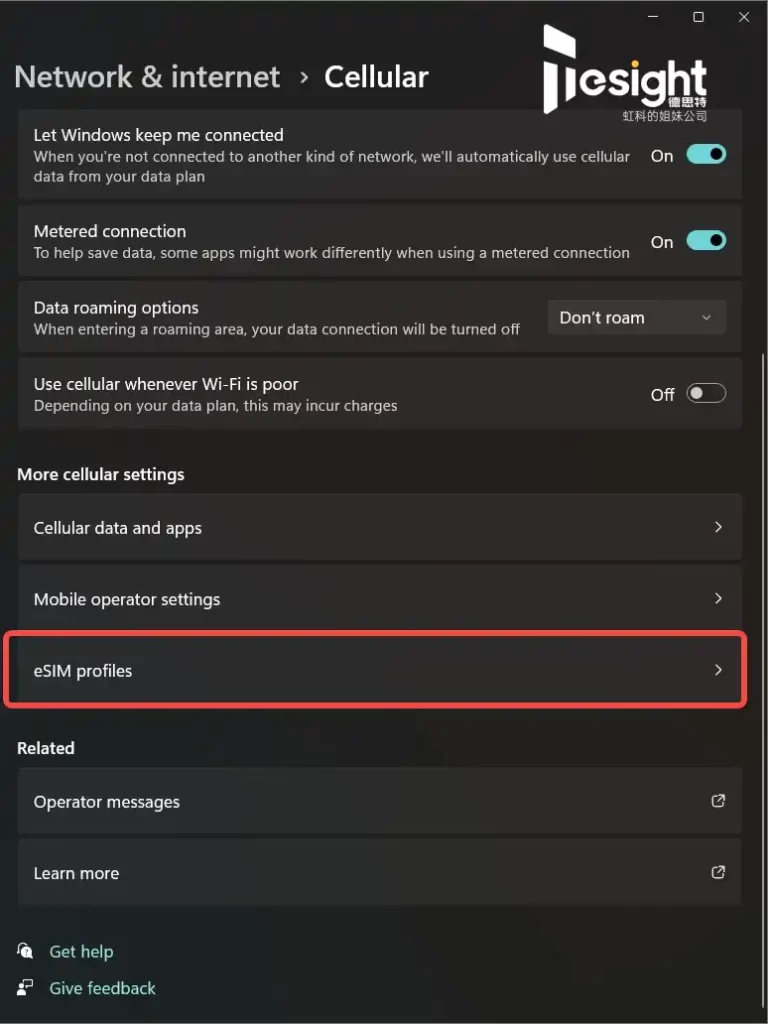The width and height of the screenshot is (768, 1024).
Task: Close the Settings window
Action: click(x=743, y=17)
